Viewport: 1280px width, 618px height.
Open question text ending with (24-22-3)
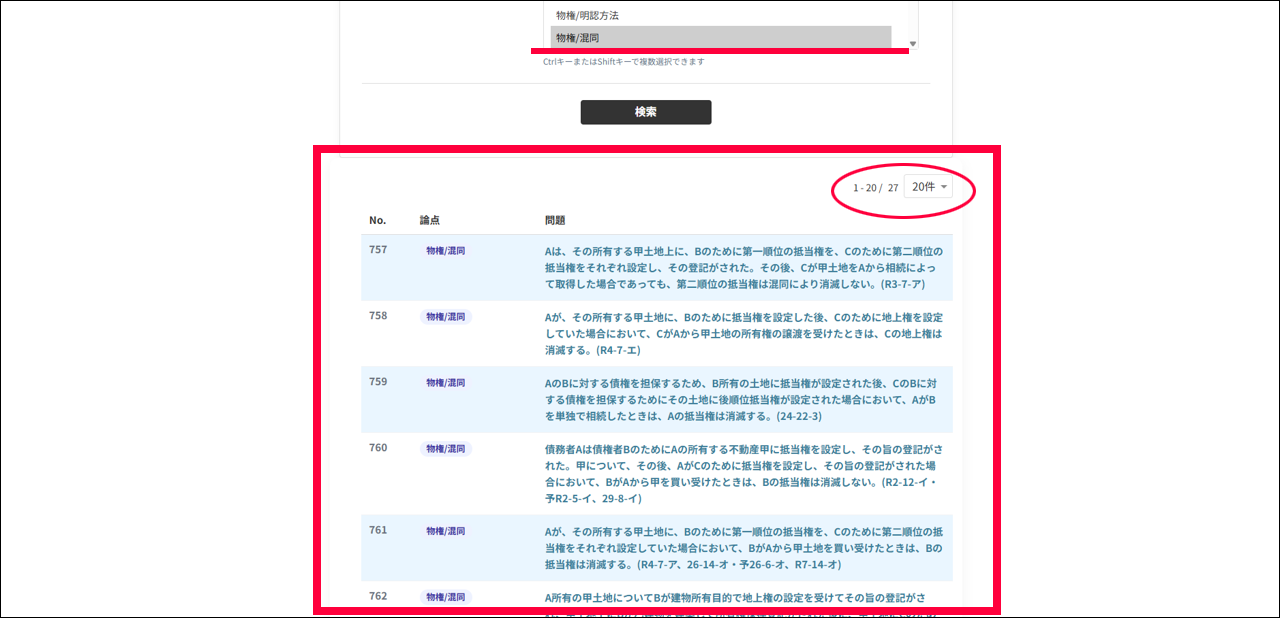tap(743, 399)
